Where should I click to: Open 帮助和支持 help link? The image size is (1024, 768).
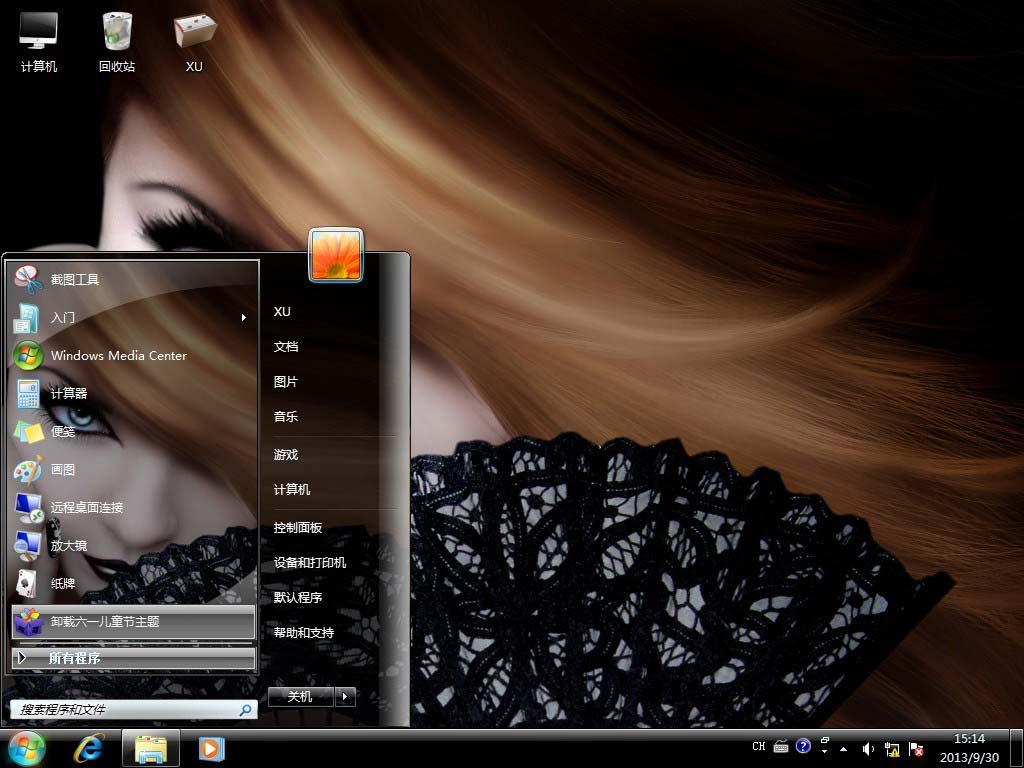coord(304,633)
